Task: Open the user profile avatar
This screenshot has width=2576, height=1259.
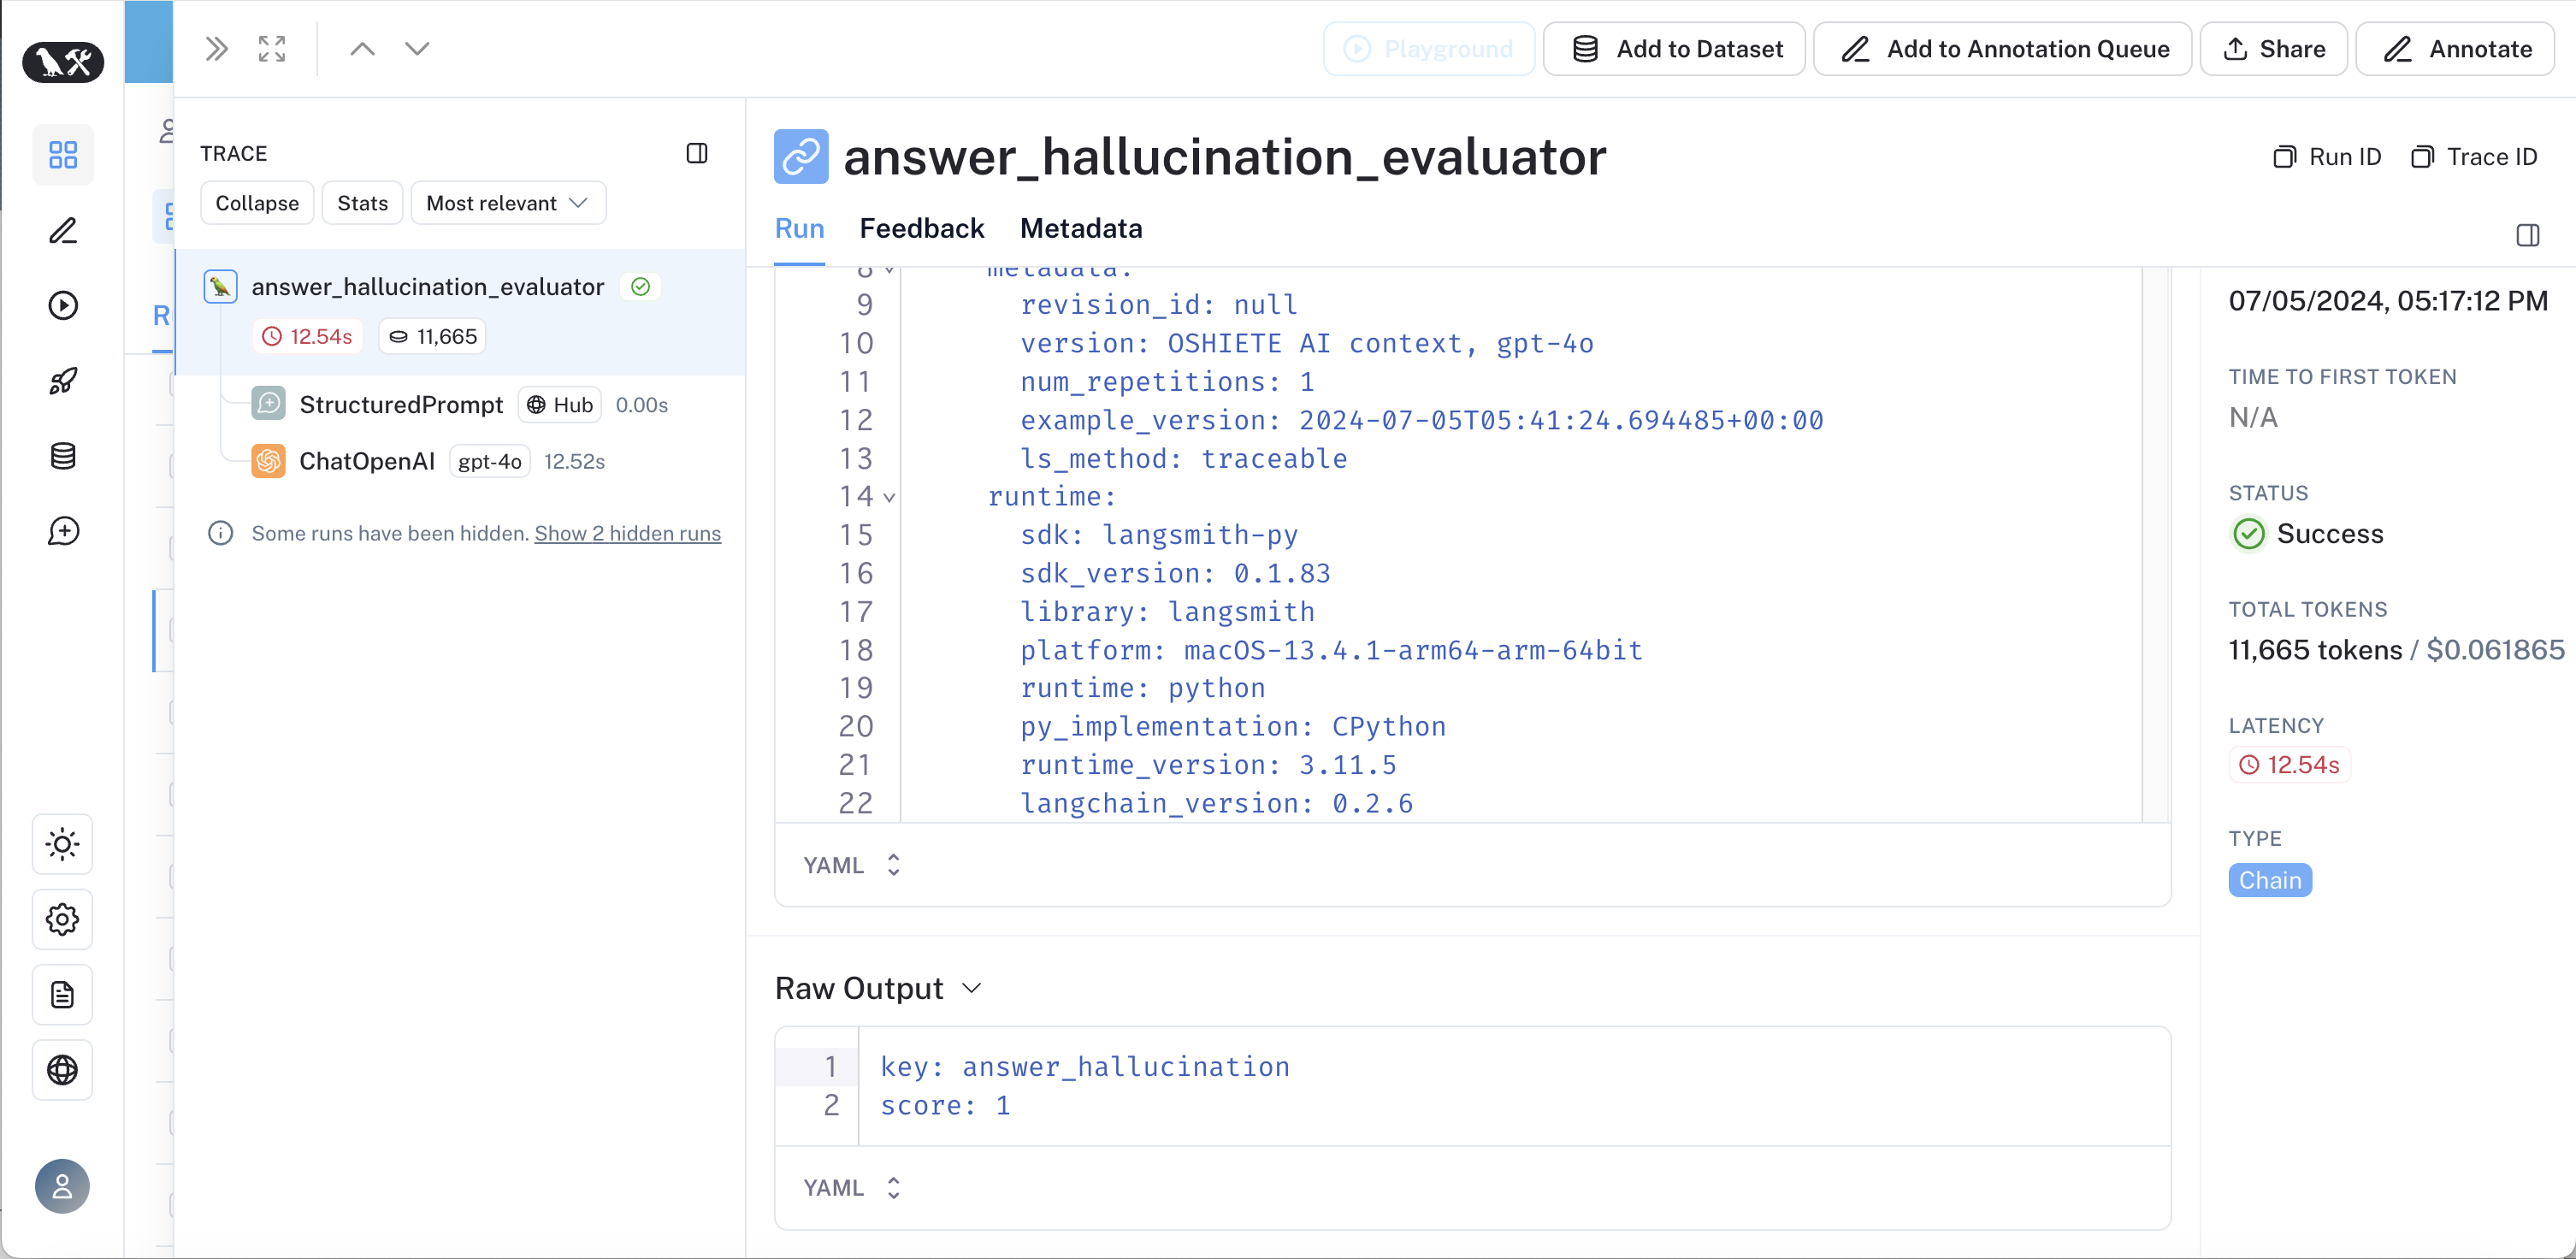Action: 63,1186
